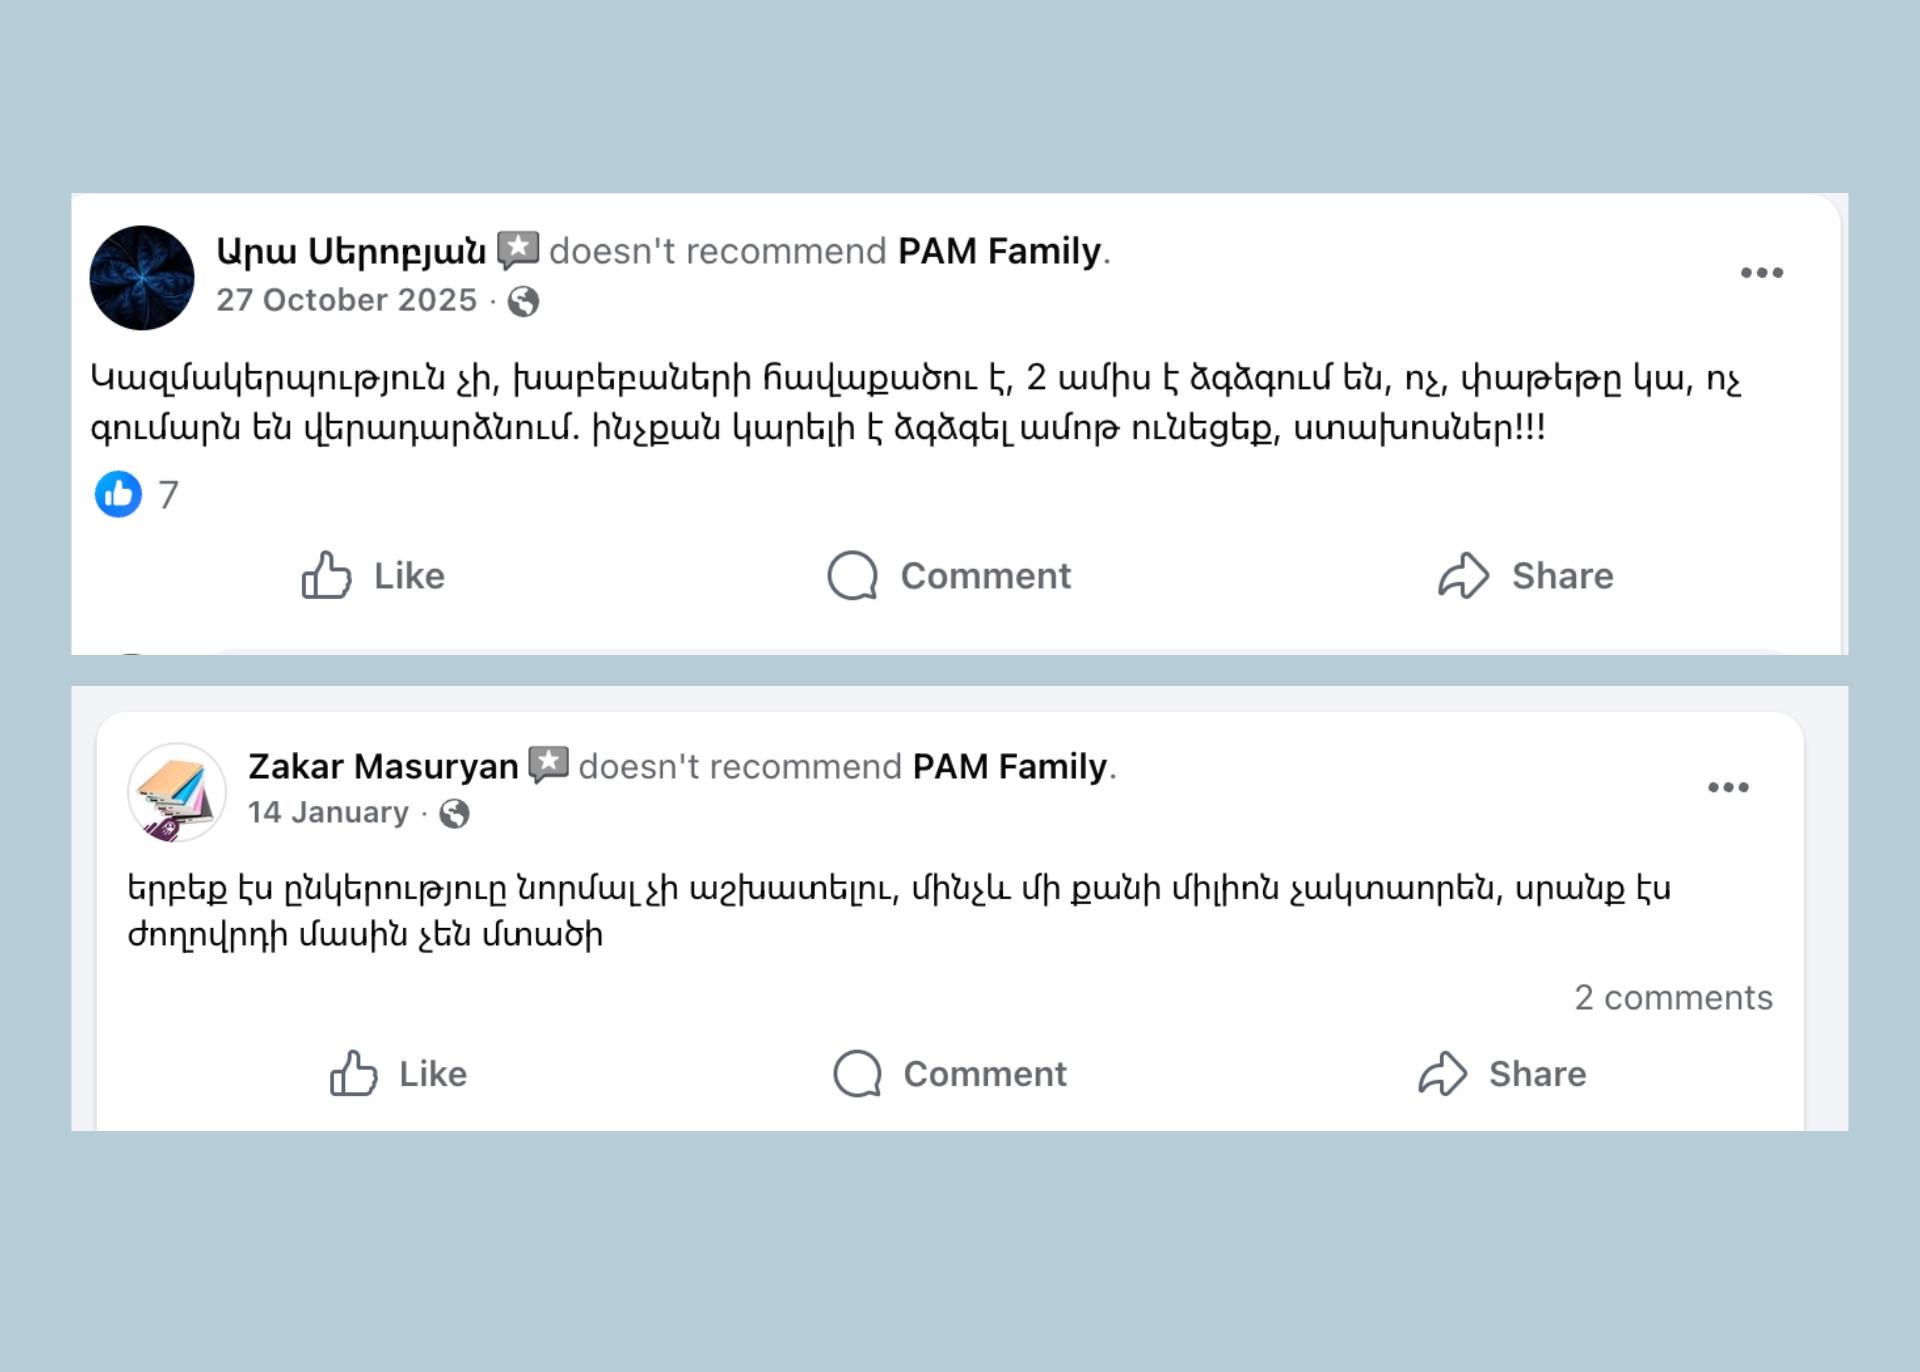
Task: Open three-dot options menu on Zakar's review
Action: pos(1728,788)
